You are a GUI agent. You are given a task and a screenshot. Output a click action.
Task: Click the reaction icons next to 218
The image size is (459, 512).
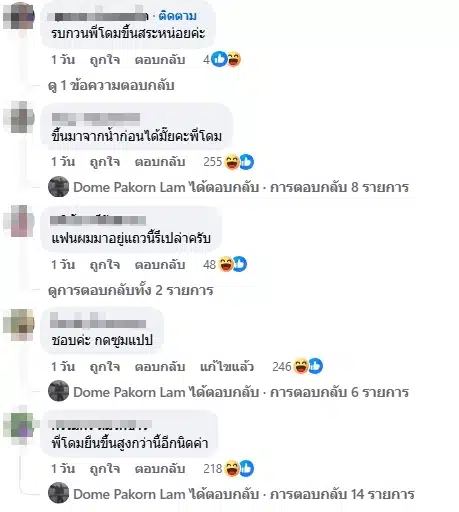[x=239, y=469]
